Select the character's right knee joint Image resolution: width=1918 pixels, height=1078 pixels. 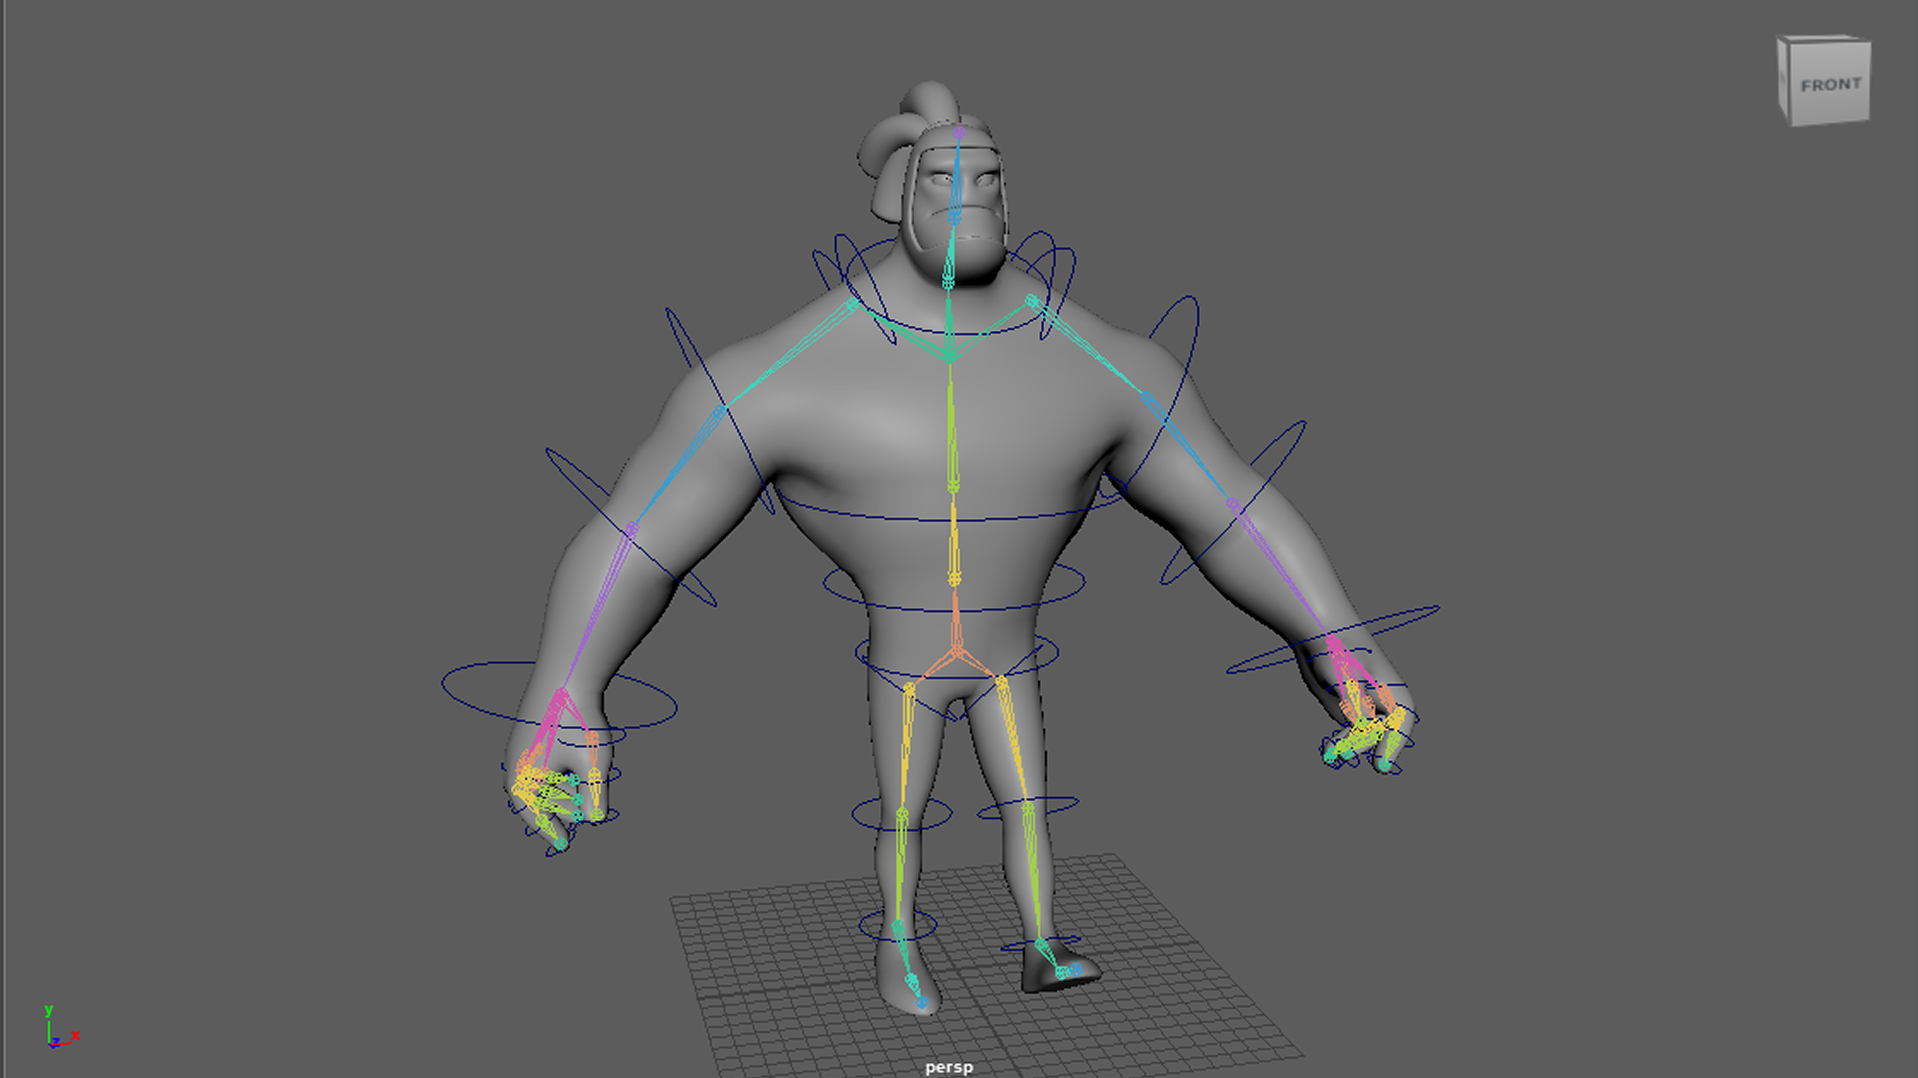click(x=902, y=816)
